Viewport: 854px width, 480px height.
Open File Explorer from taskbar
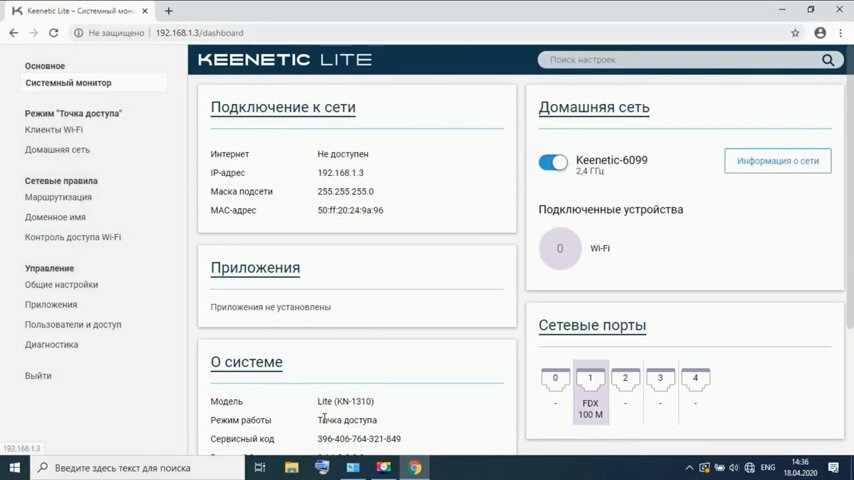coord(291,467)
